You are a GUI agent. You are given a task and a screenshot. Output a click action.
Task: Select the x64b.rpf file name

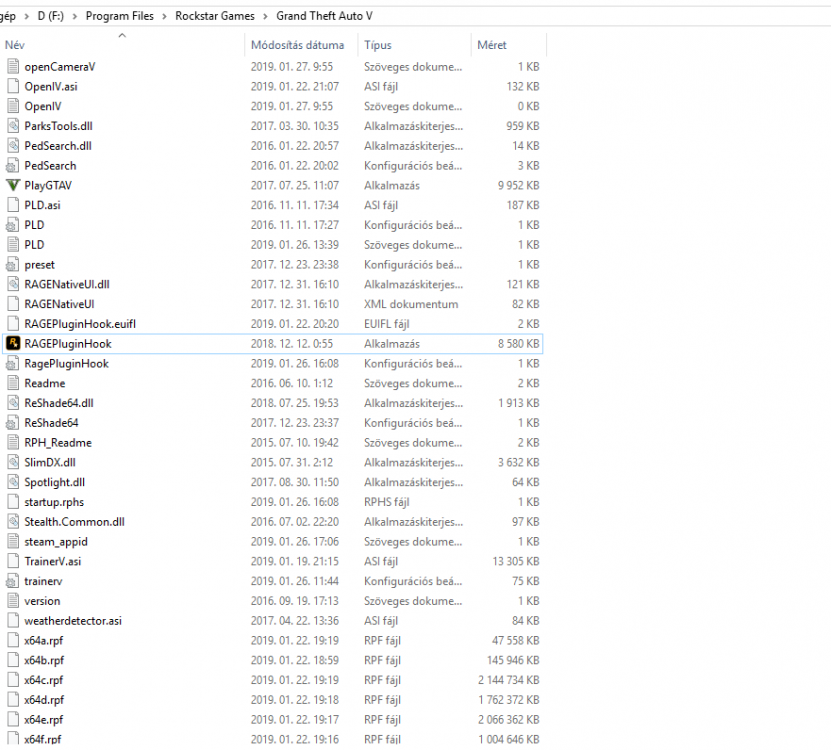(x=44, y=660)
